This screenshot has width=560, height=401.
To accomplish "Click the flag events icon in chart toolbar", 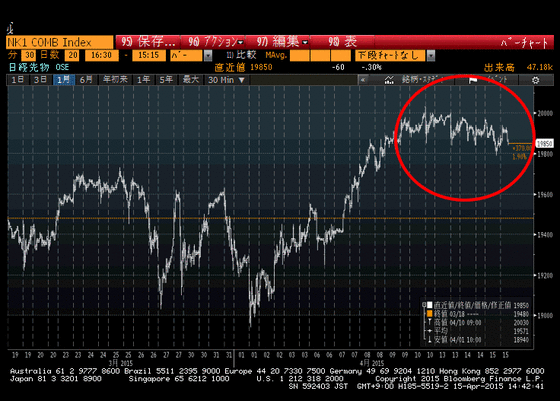I will pyautogui.click(x=473, y=80).
